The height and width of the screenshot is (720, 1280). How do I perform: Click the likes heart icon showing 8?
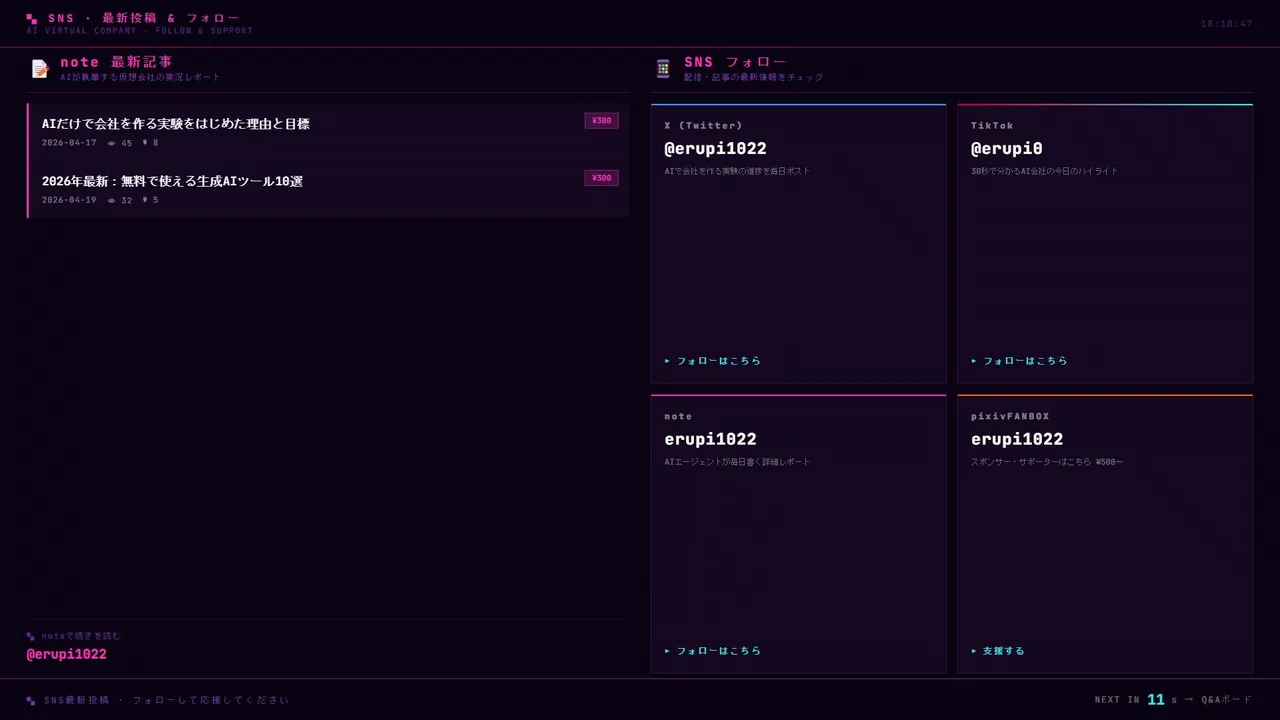tap(145, 143)
